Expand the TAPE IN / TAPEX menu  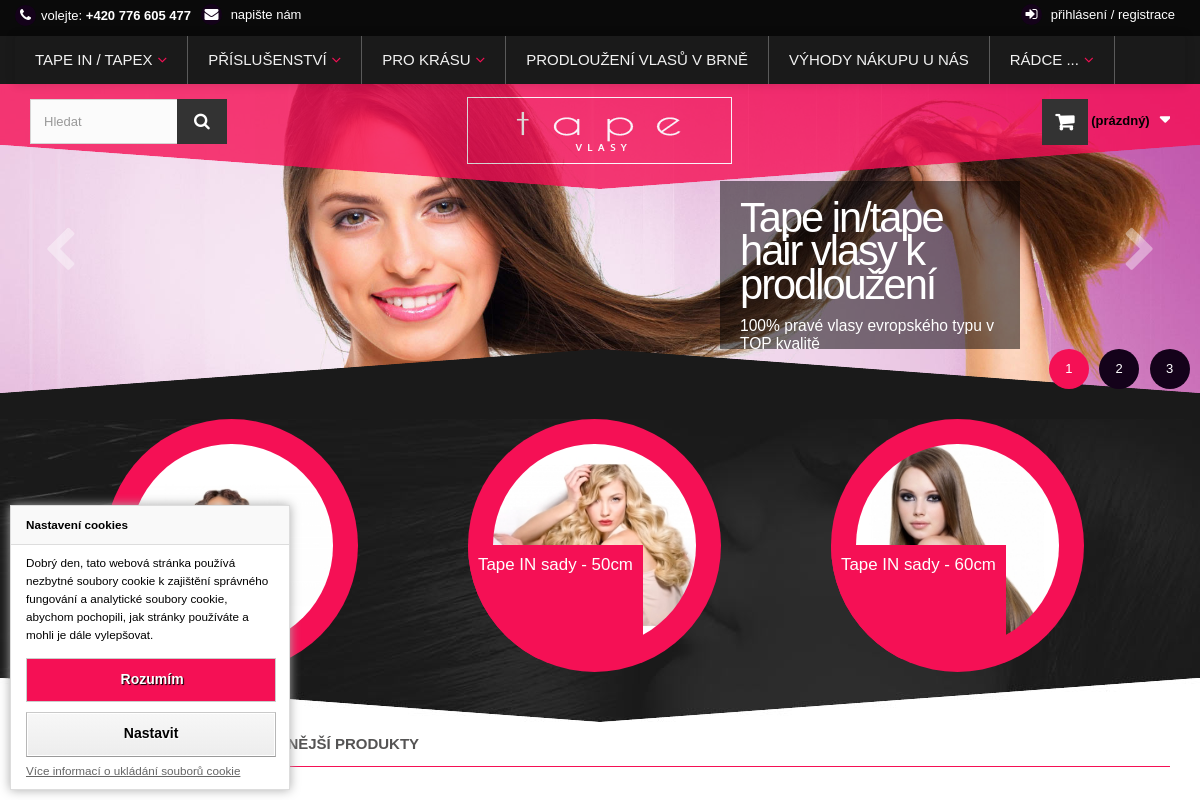[x=100, y=60]
